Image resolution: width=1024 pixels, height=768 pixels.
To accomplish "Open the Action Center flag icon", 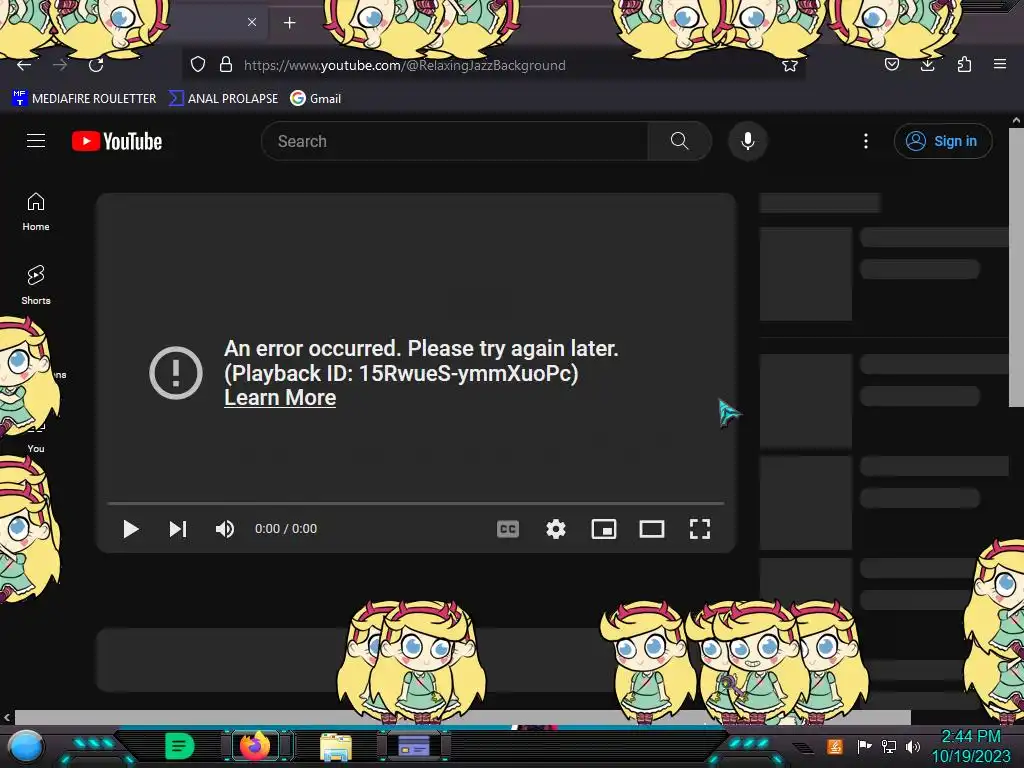I will coord(864,746).
